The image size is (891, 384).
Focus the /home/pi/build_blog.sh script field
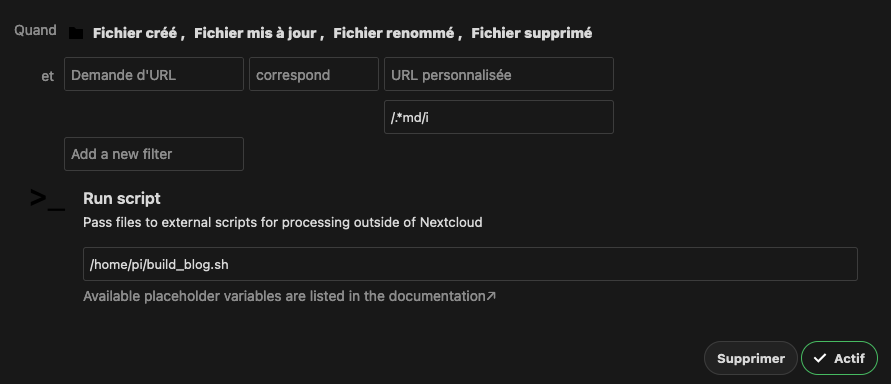(x=470, y=264)
